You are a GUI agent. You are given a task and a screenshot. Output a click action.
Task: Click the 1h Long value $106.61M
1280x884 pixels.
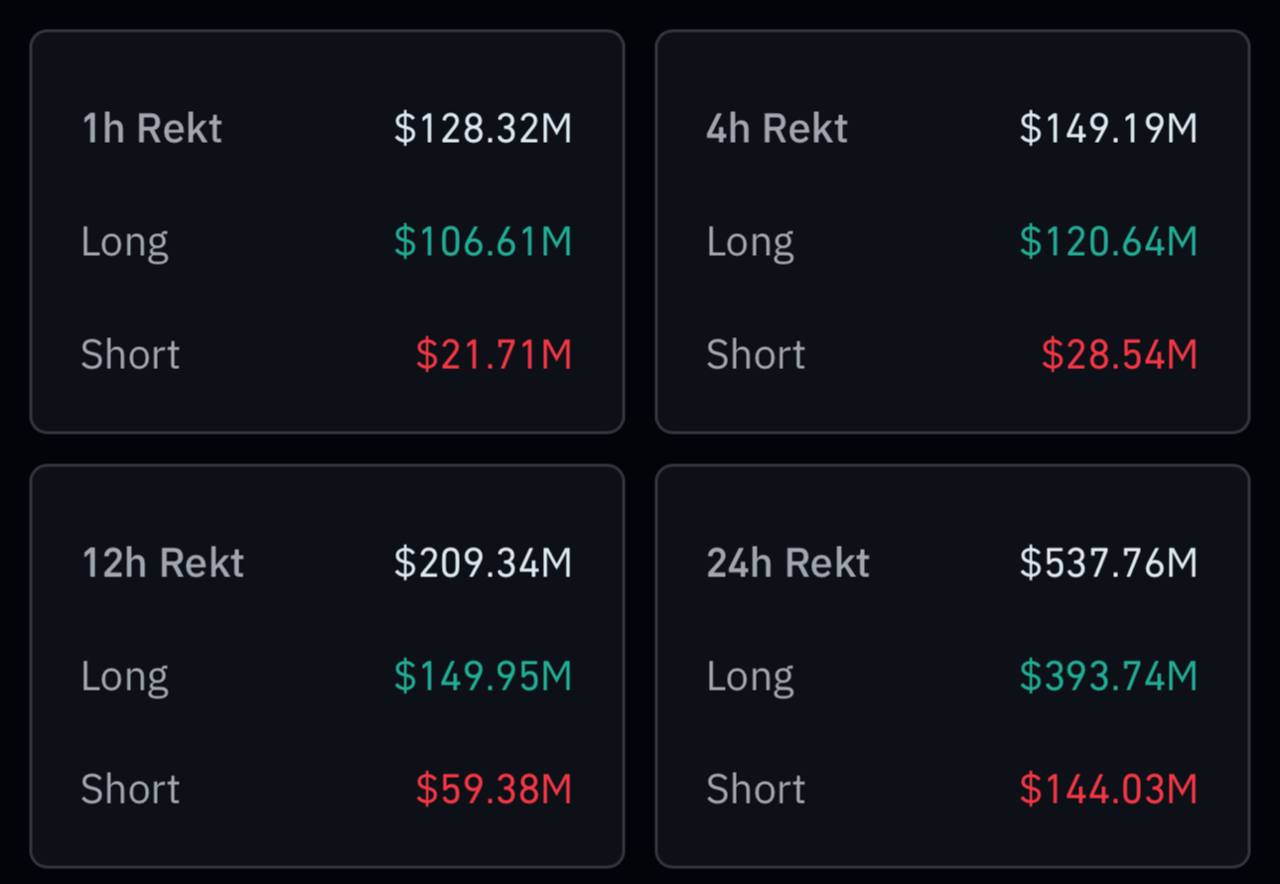click(x=483, y=242)
